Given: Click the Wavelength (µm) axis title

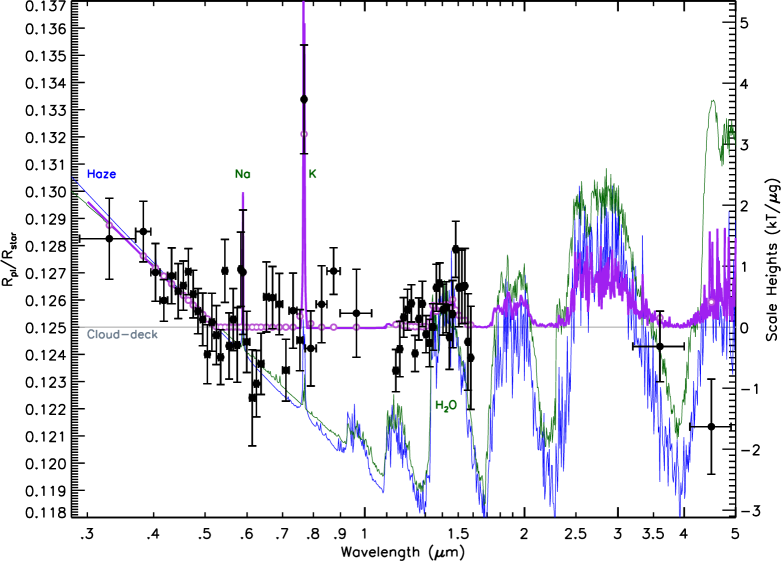Looking at the screenshot, I should pos(403,552).
